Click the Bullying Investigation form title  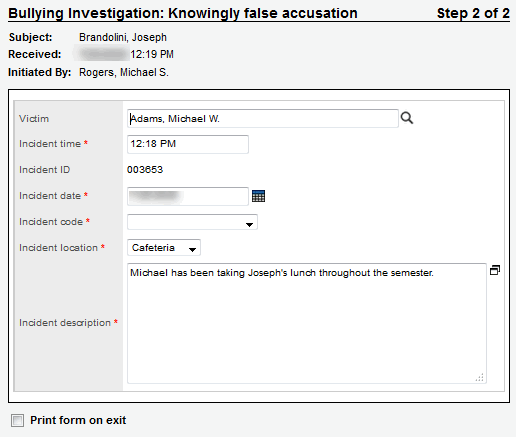(x=183, y=13)
